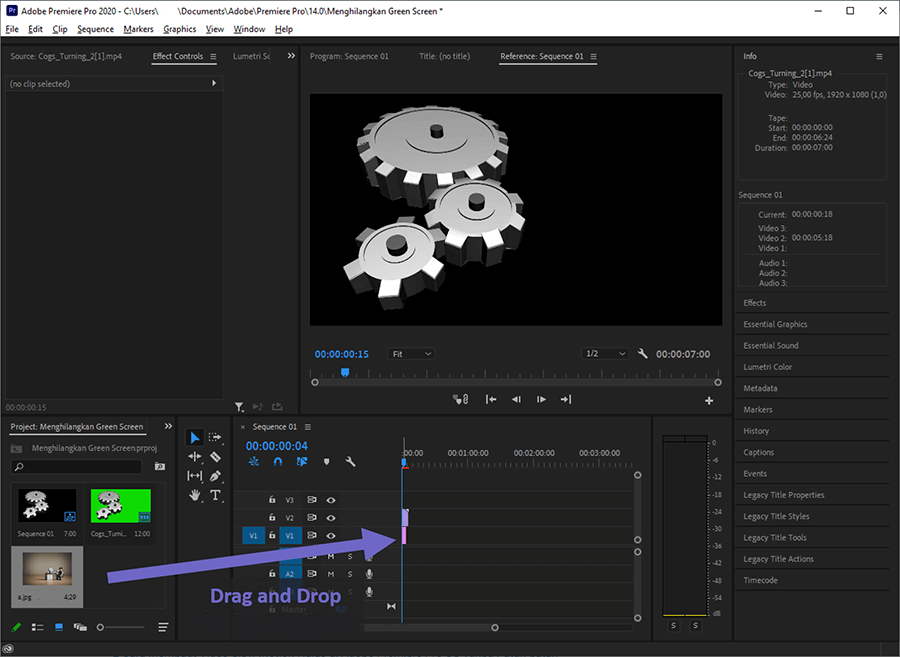The width and height of the screenshot is (900, 657).
Task: Open the project Sort Icons menu
Action: click(163, 627)
